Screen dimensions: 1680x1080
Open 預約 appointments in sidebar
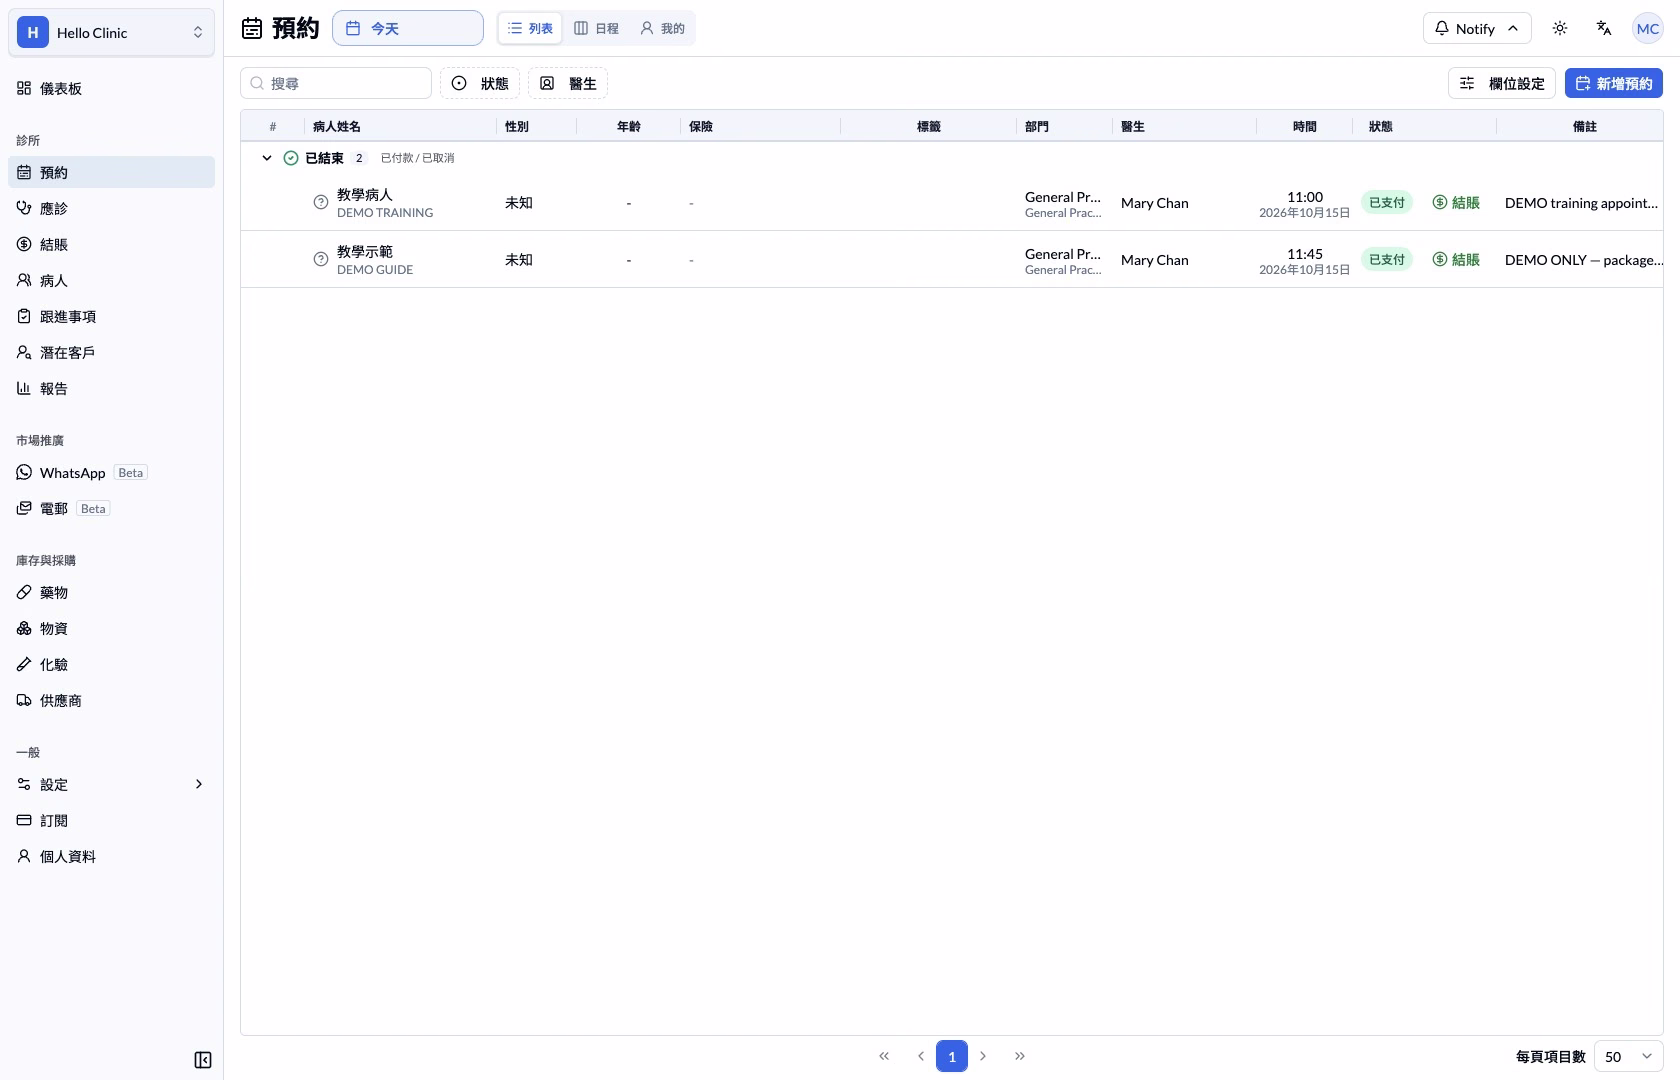pos(111,173)
